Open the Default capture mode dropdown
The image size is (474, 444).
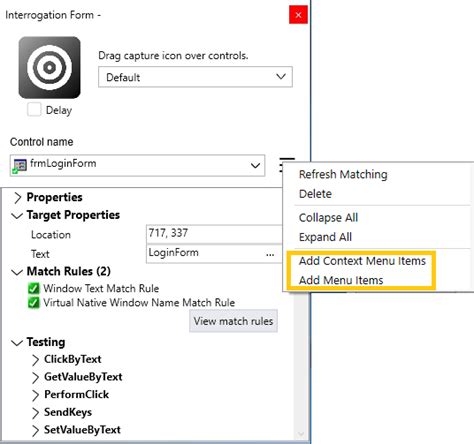195,77
